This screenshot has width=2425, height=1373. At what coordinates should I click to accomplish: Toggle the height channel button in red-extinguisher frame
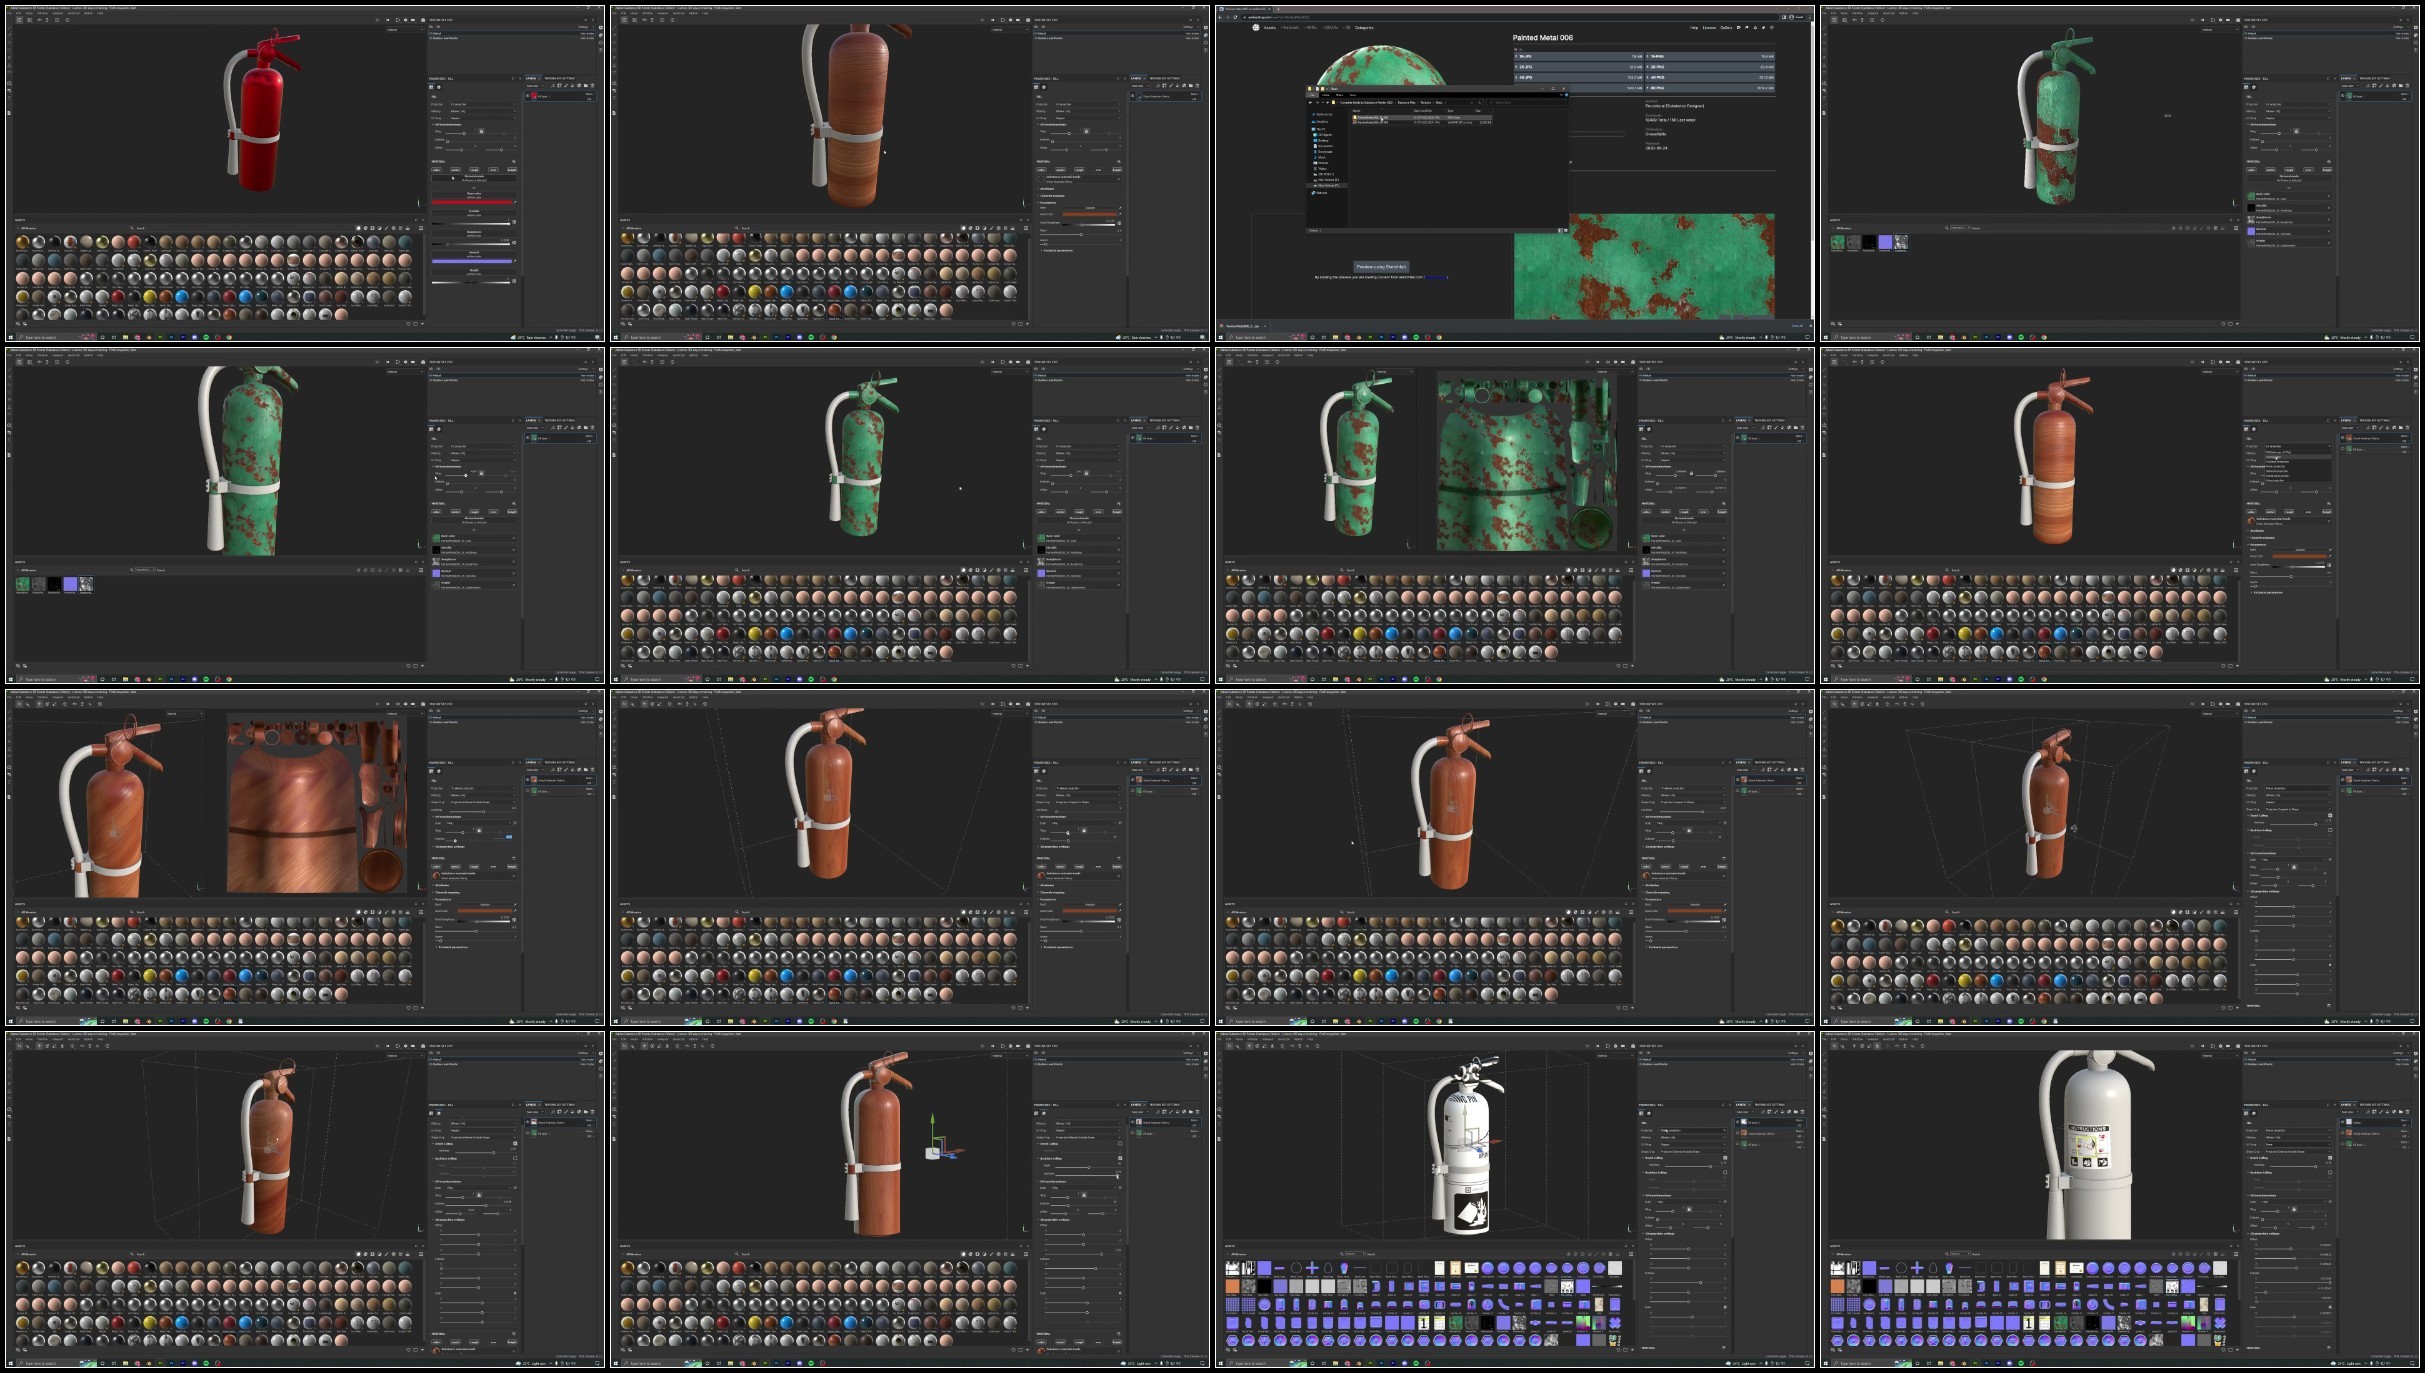point(512,170)
